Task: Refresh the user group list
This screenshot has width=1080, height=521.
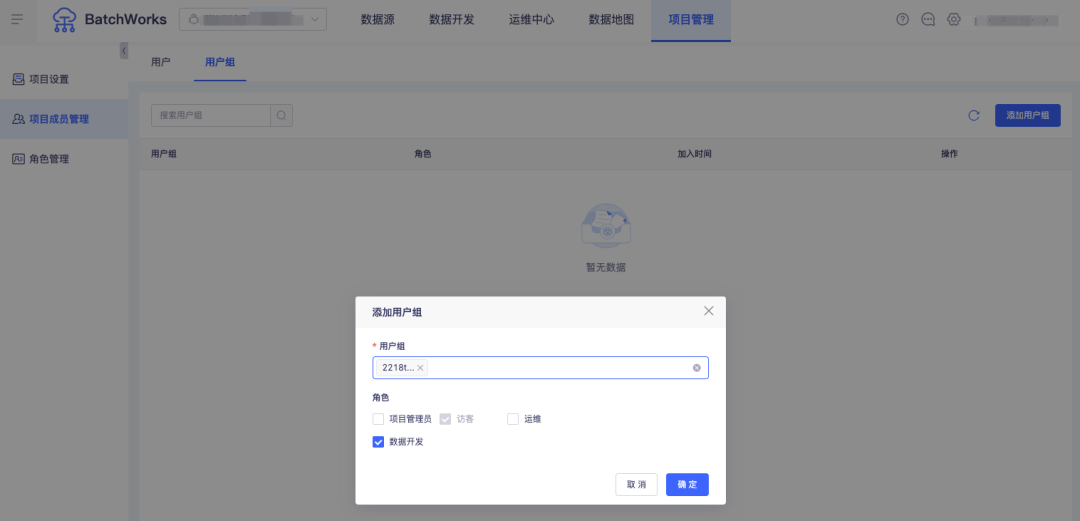Action: pyautogui.click(x=973, y=116)
